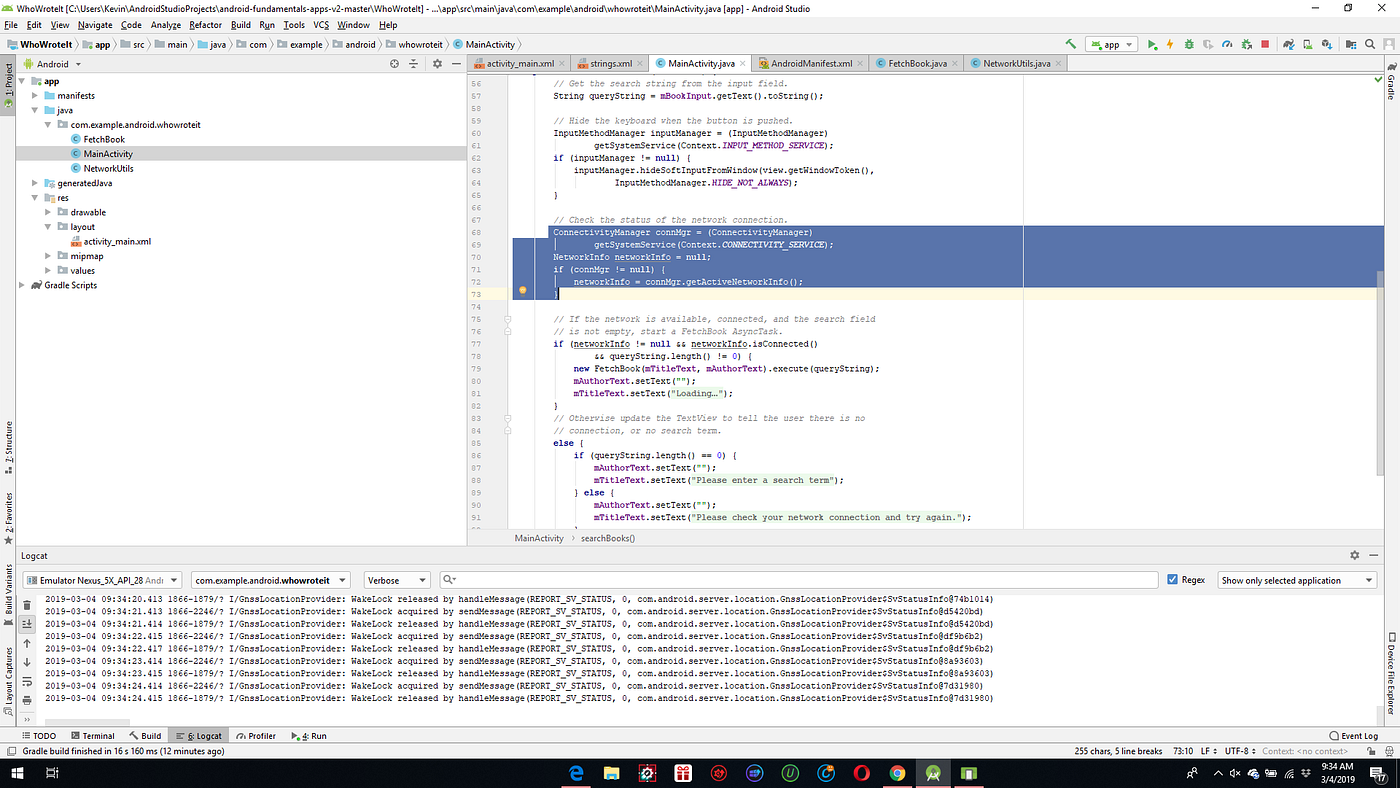Click the Event Log link
This screenshot has width=1400, height=788.
coord(1359,735)
